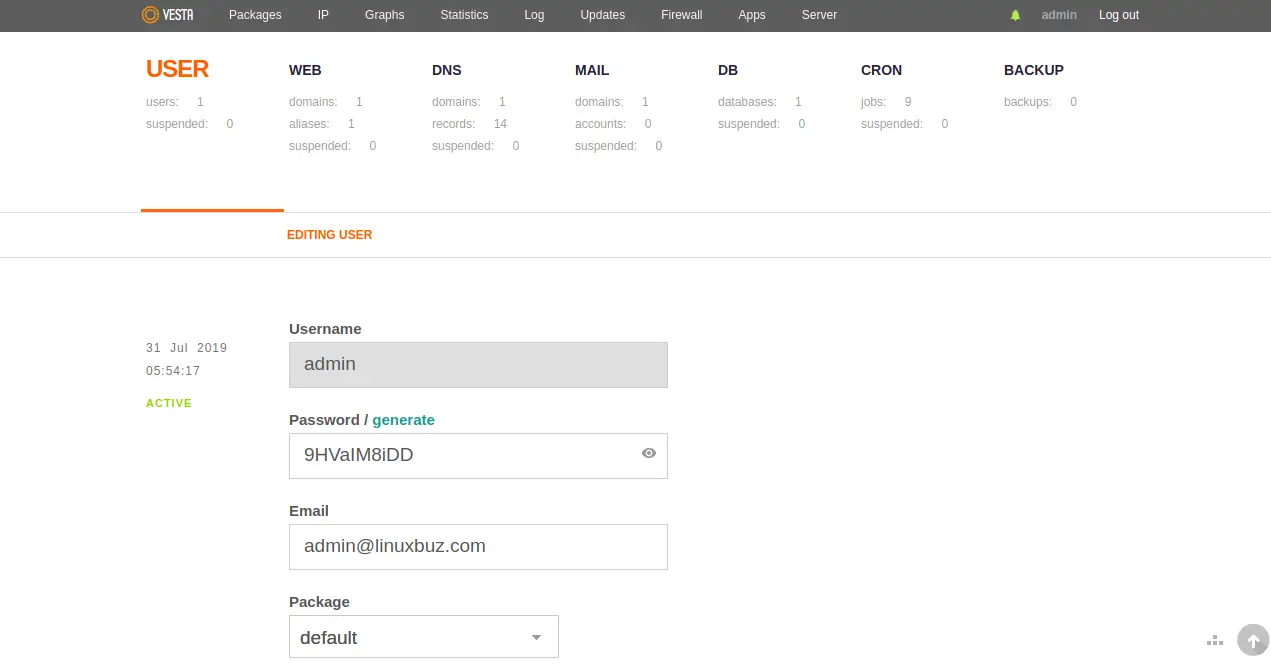The image size is (1271, 668).
Task: Switch to the MAIL tab
Action: point(591,70)
